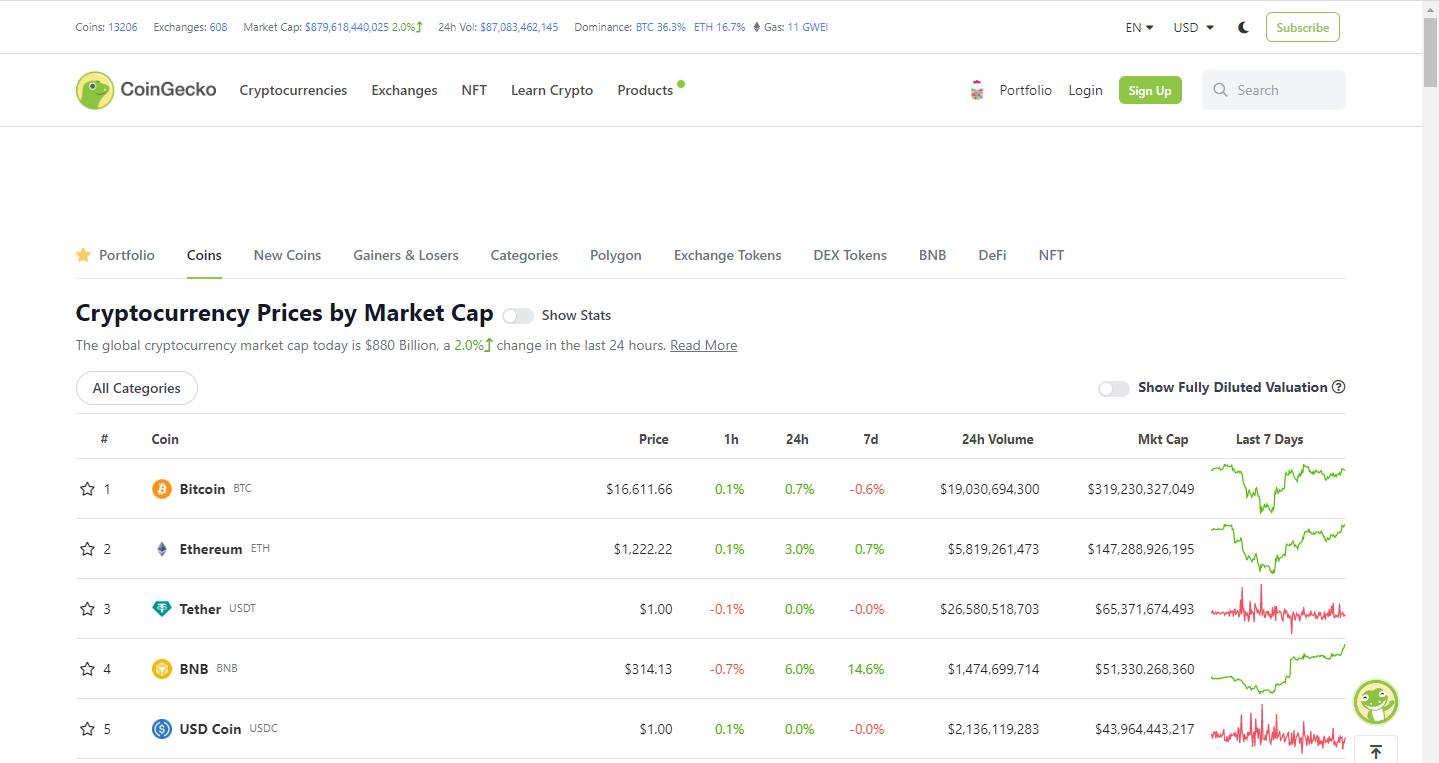Click the Read More link

(703, 345)
